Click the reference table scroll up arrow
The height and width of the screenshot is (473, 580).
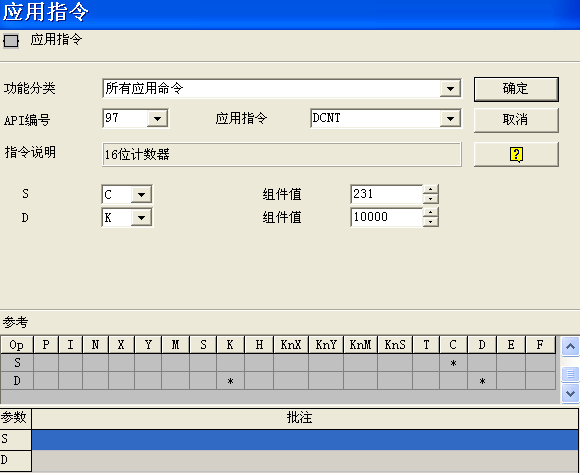[x=570, y=347]
